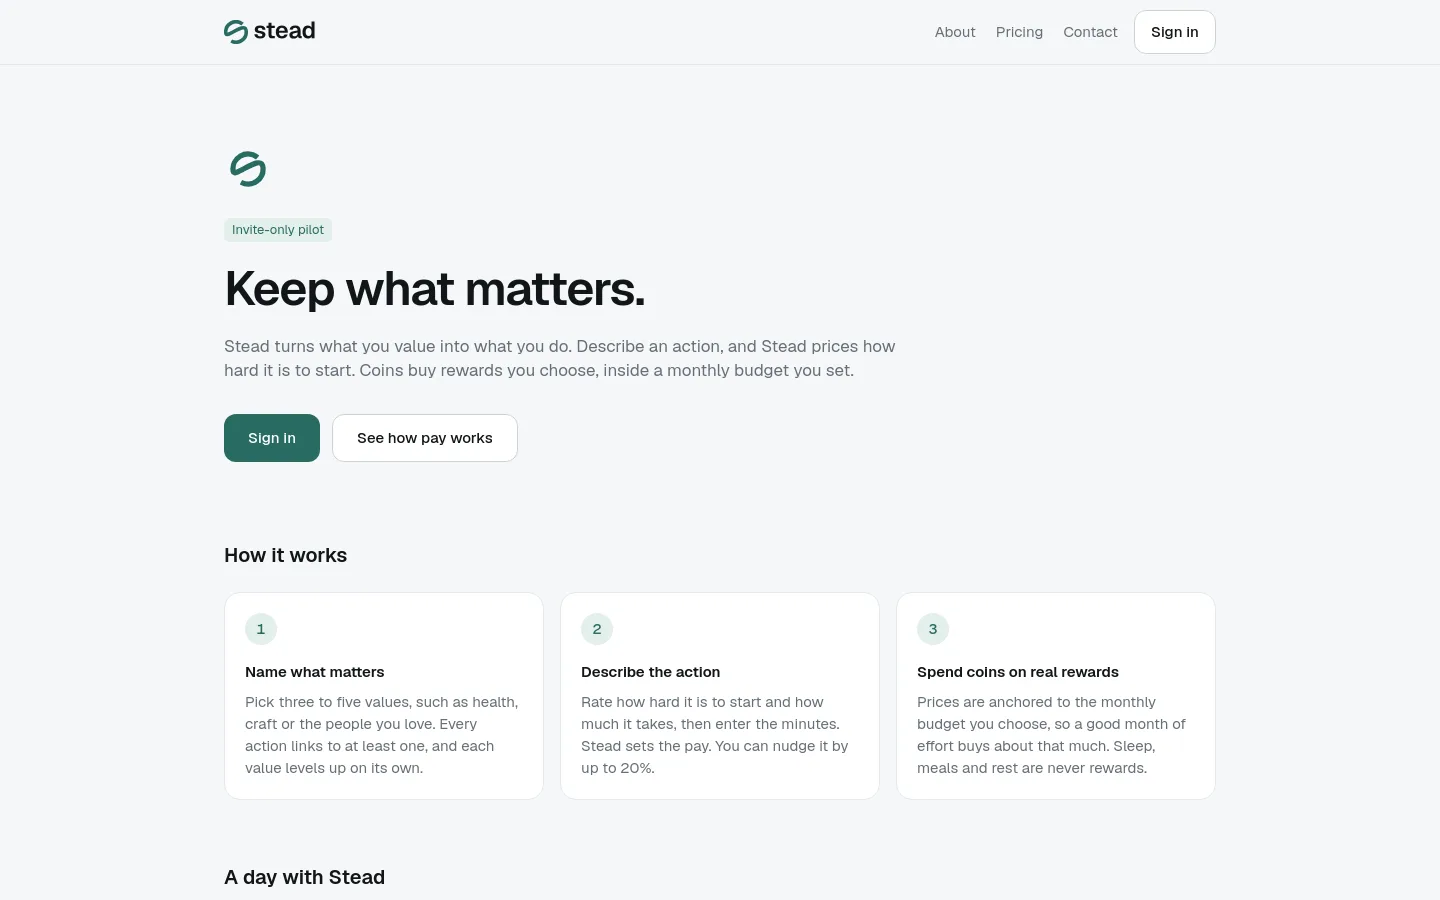This screenshot has width=1440, height=900.
Task: Click the large Stead S mark above the pilot badge
Action: (248, 169)
